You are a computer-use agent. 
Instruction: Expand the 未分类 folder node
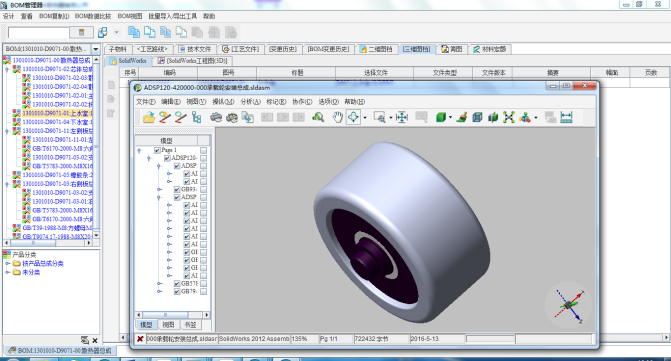click(x=8, y=272)
